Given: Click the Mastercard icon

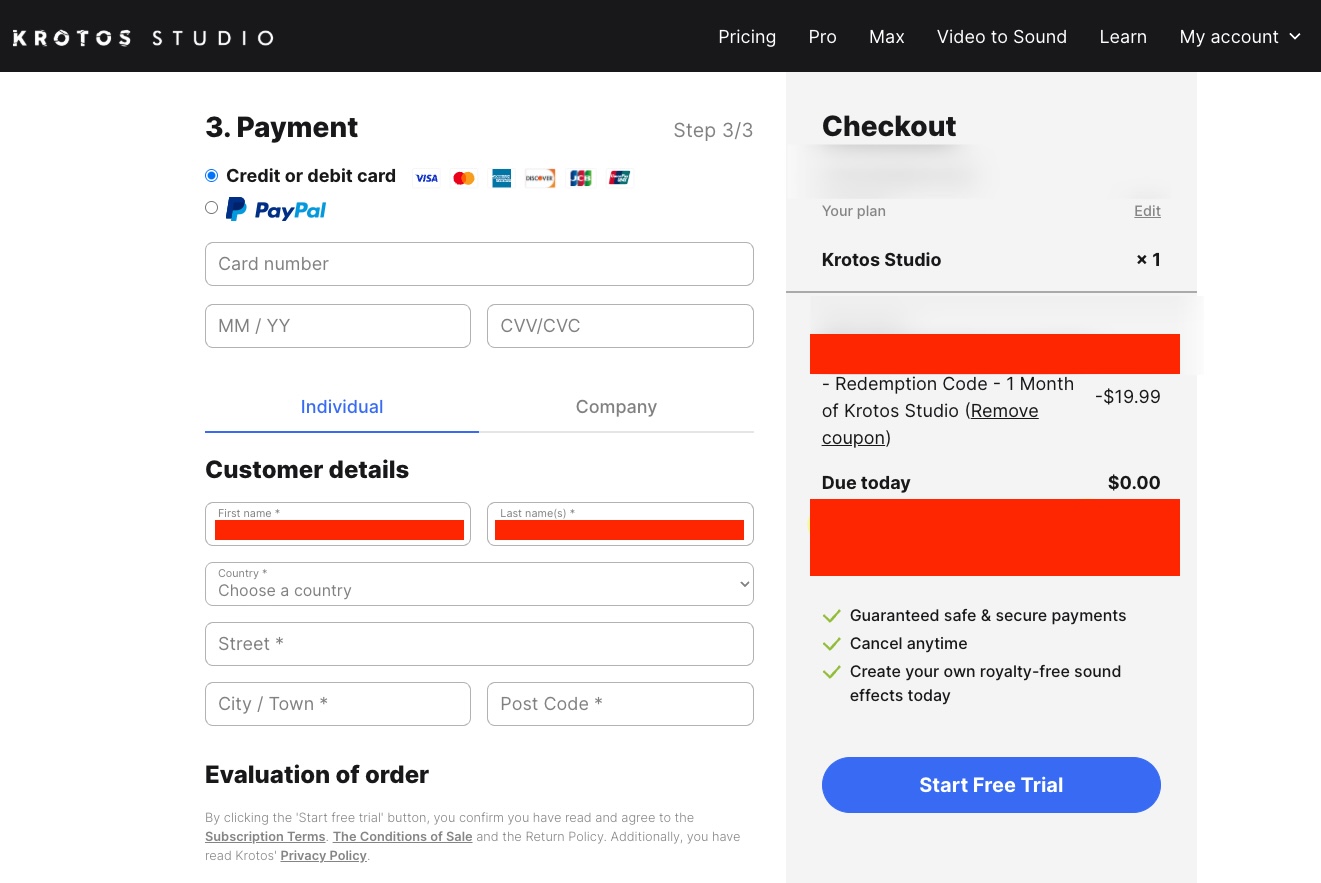Looking at the screenshot, I should 464,178.
